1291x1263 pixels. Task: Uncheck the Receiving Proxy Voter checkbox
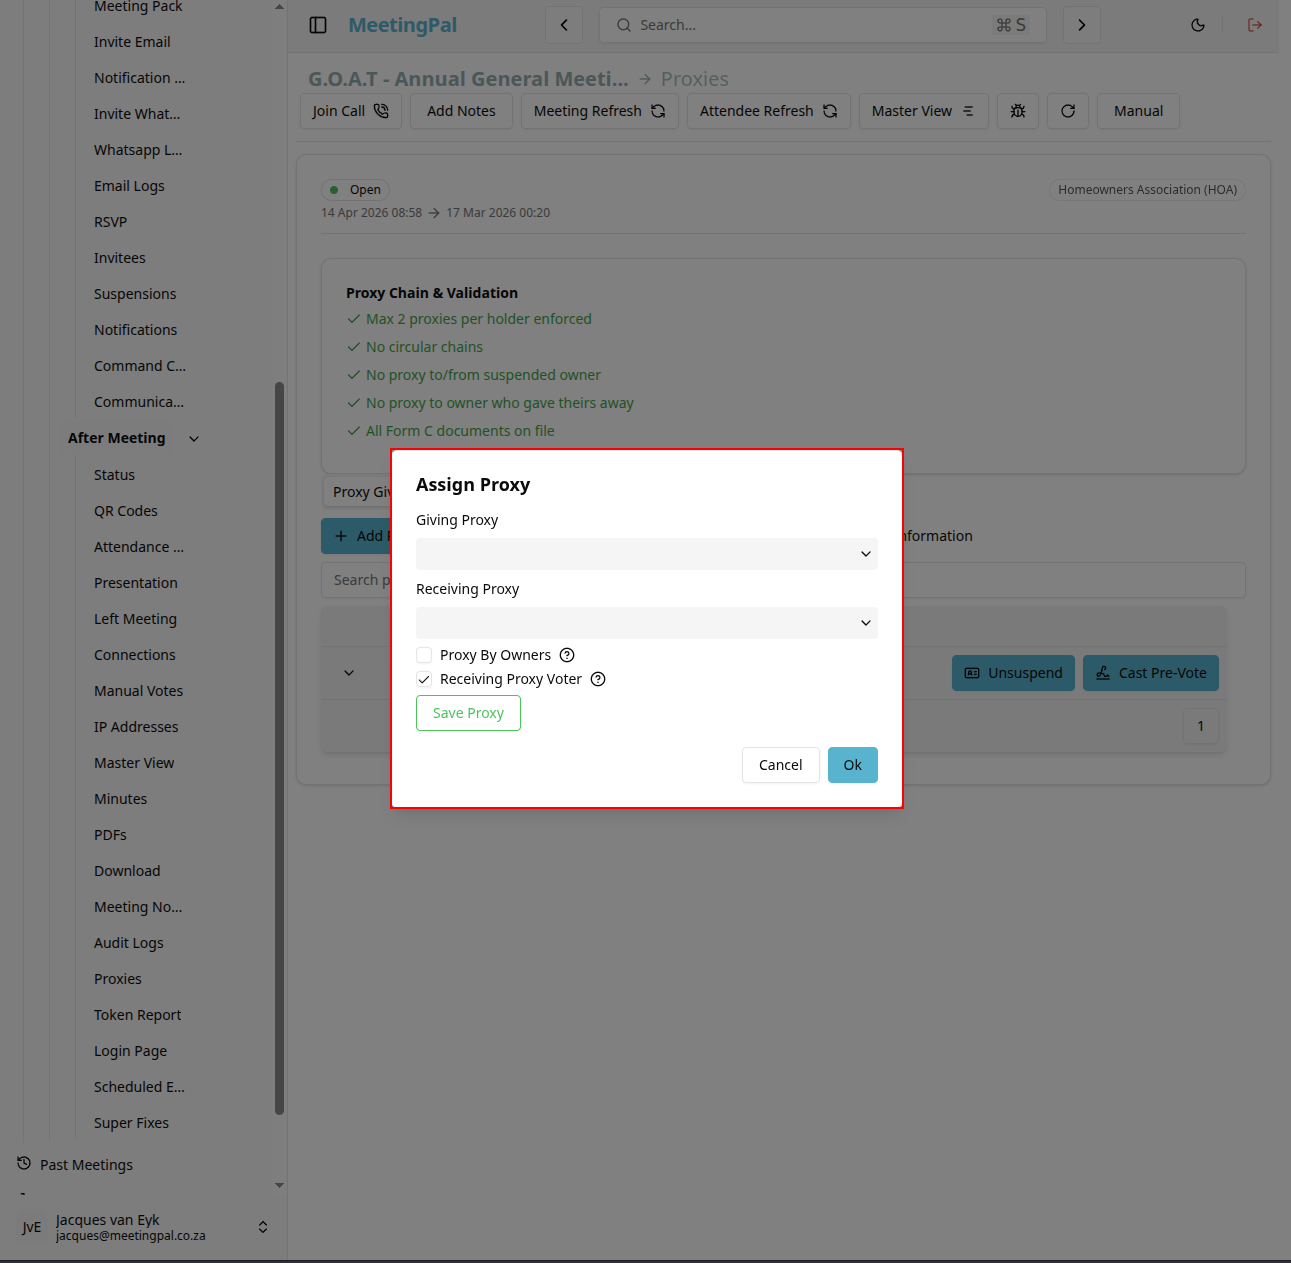(x=424, y=679)
